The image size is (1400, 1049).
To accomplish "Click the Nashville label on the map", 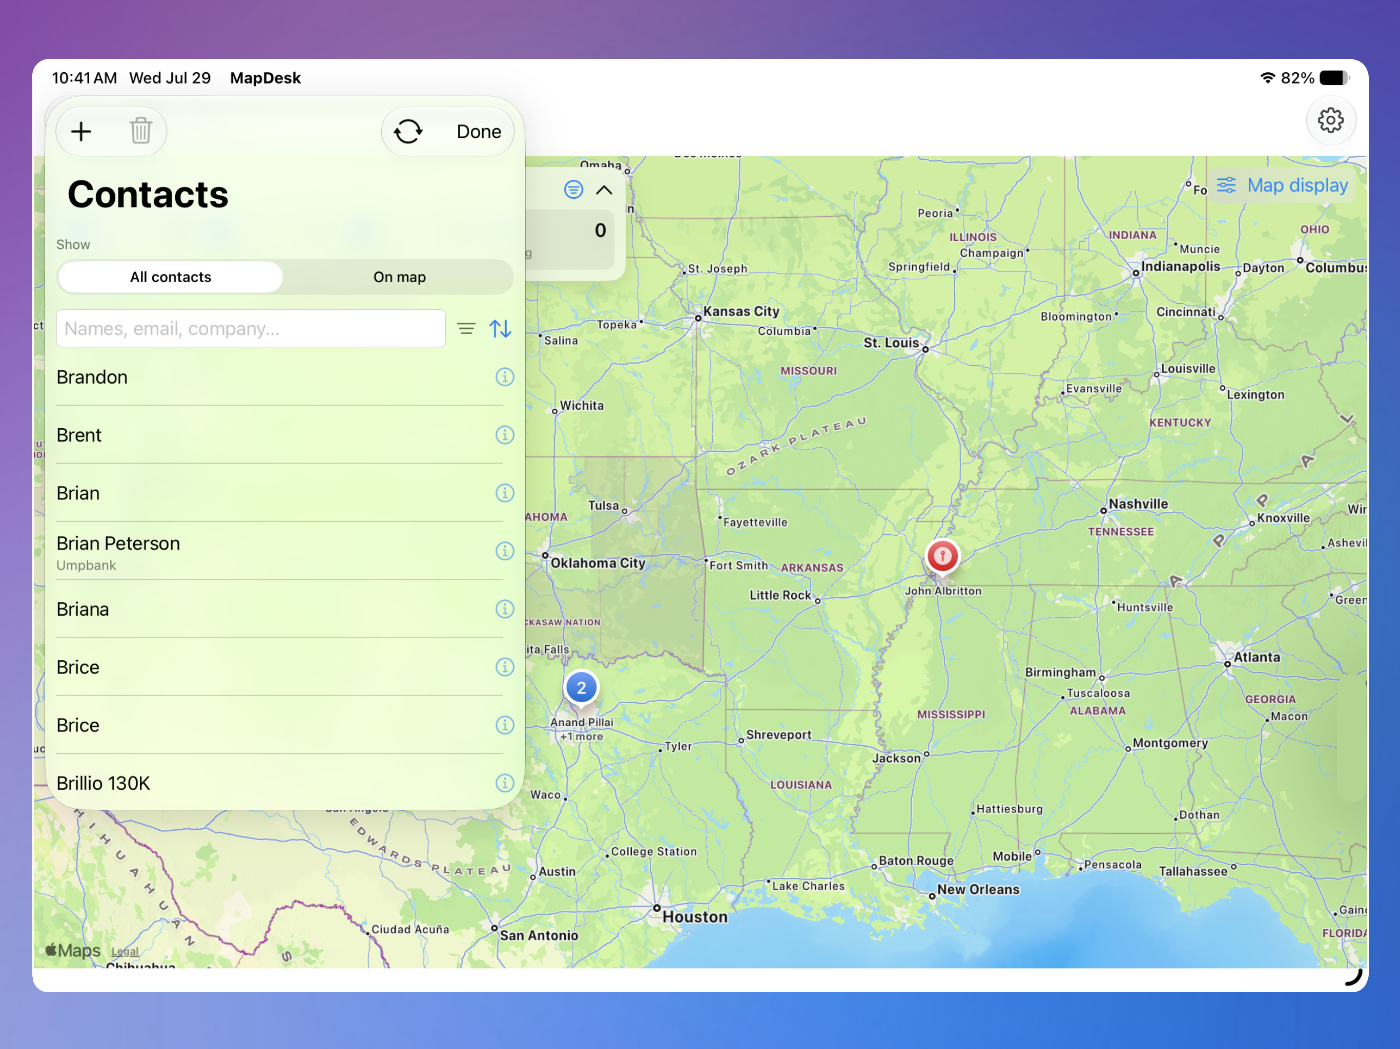I will 1138,504.
